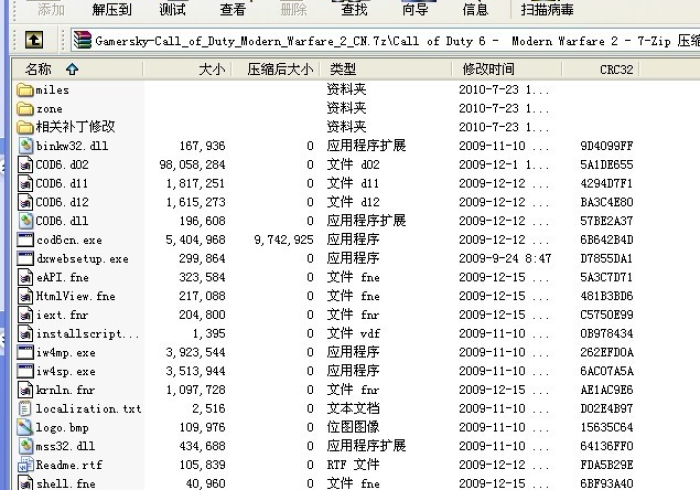
Task: Click the CRC32 value 6B642B4D
Action: point(607,240)
